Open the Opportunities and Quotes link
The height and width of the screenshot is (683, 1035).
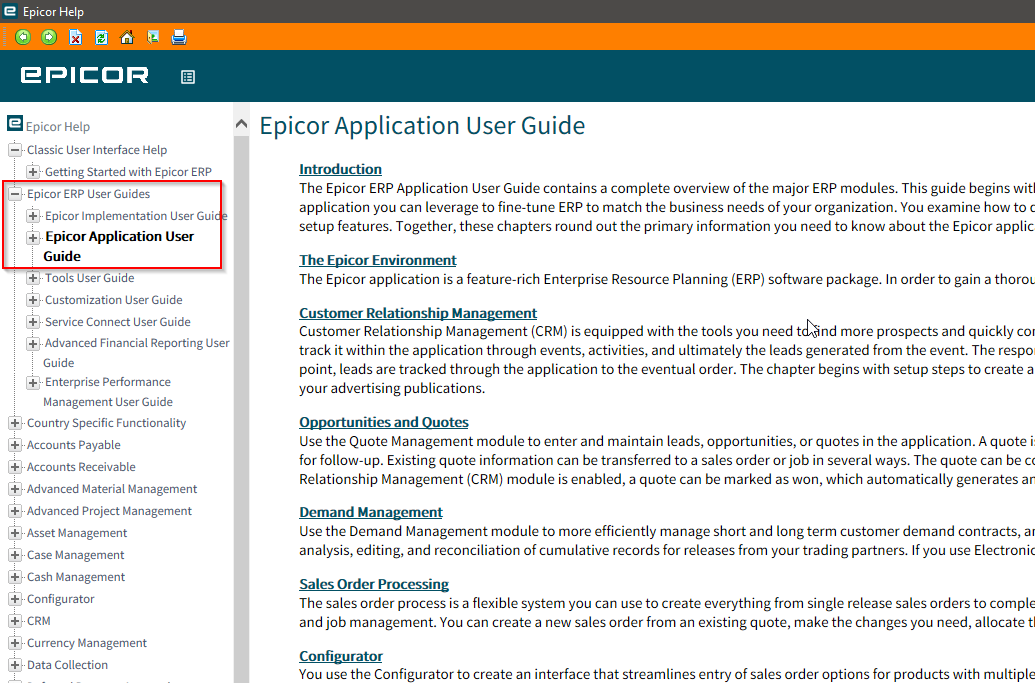tap(384, 422)
